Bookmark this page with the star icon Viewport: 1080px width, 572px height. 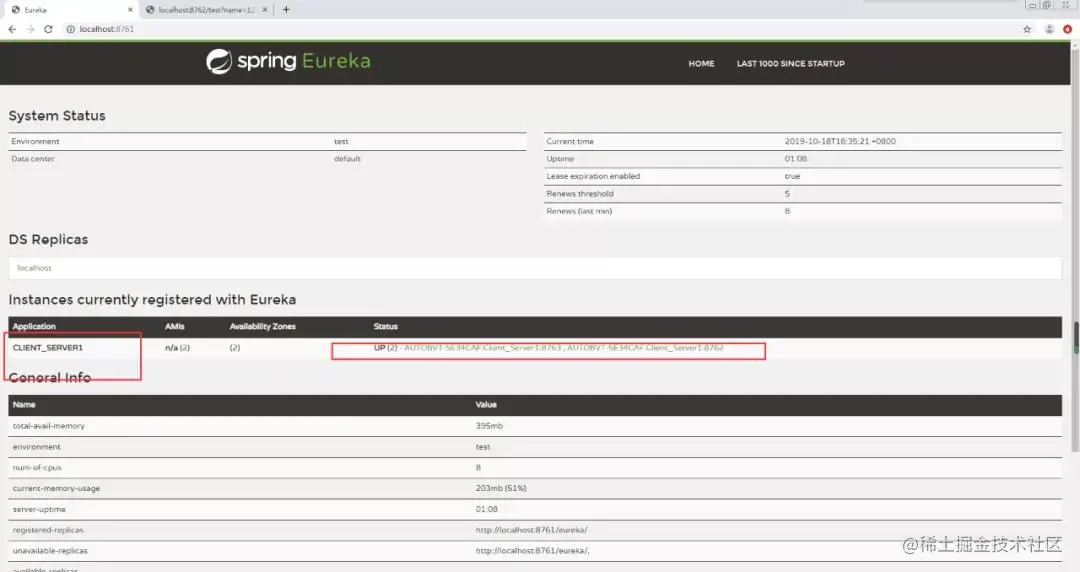[1027, 29]
